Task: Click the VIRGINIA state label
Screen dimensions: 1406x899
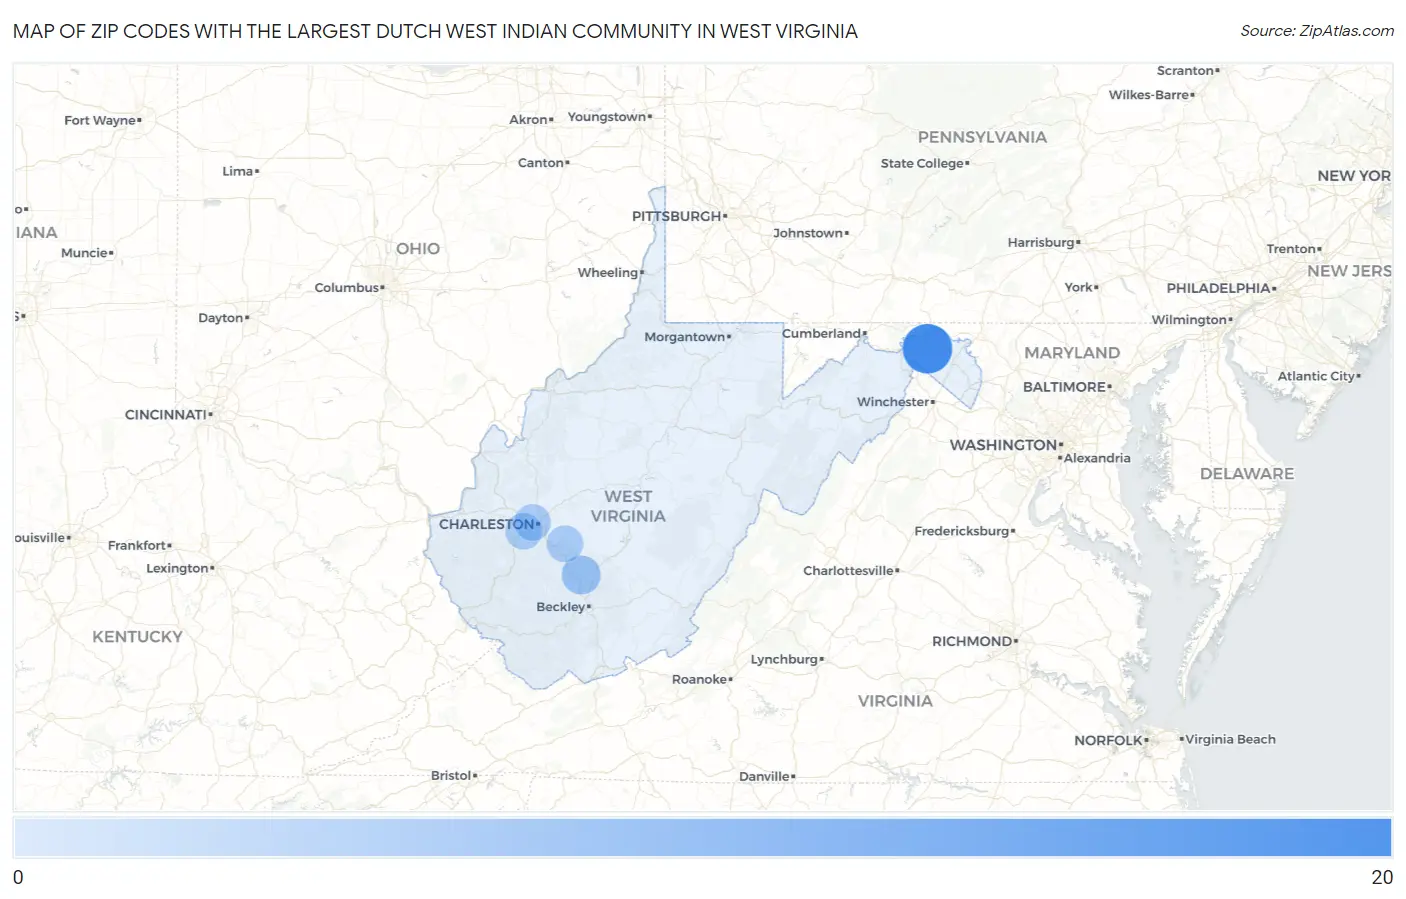Action: point(895,701)
